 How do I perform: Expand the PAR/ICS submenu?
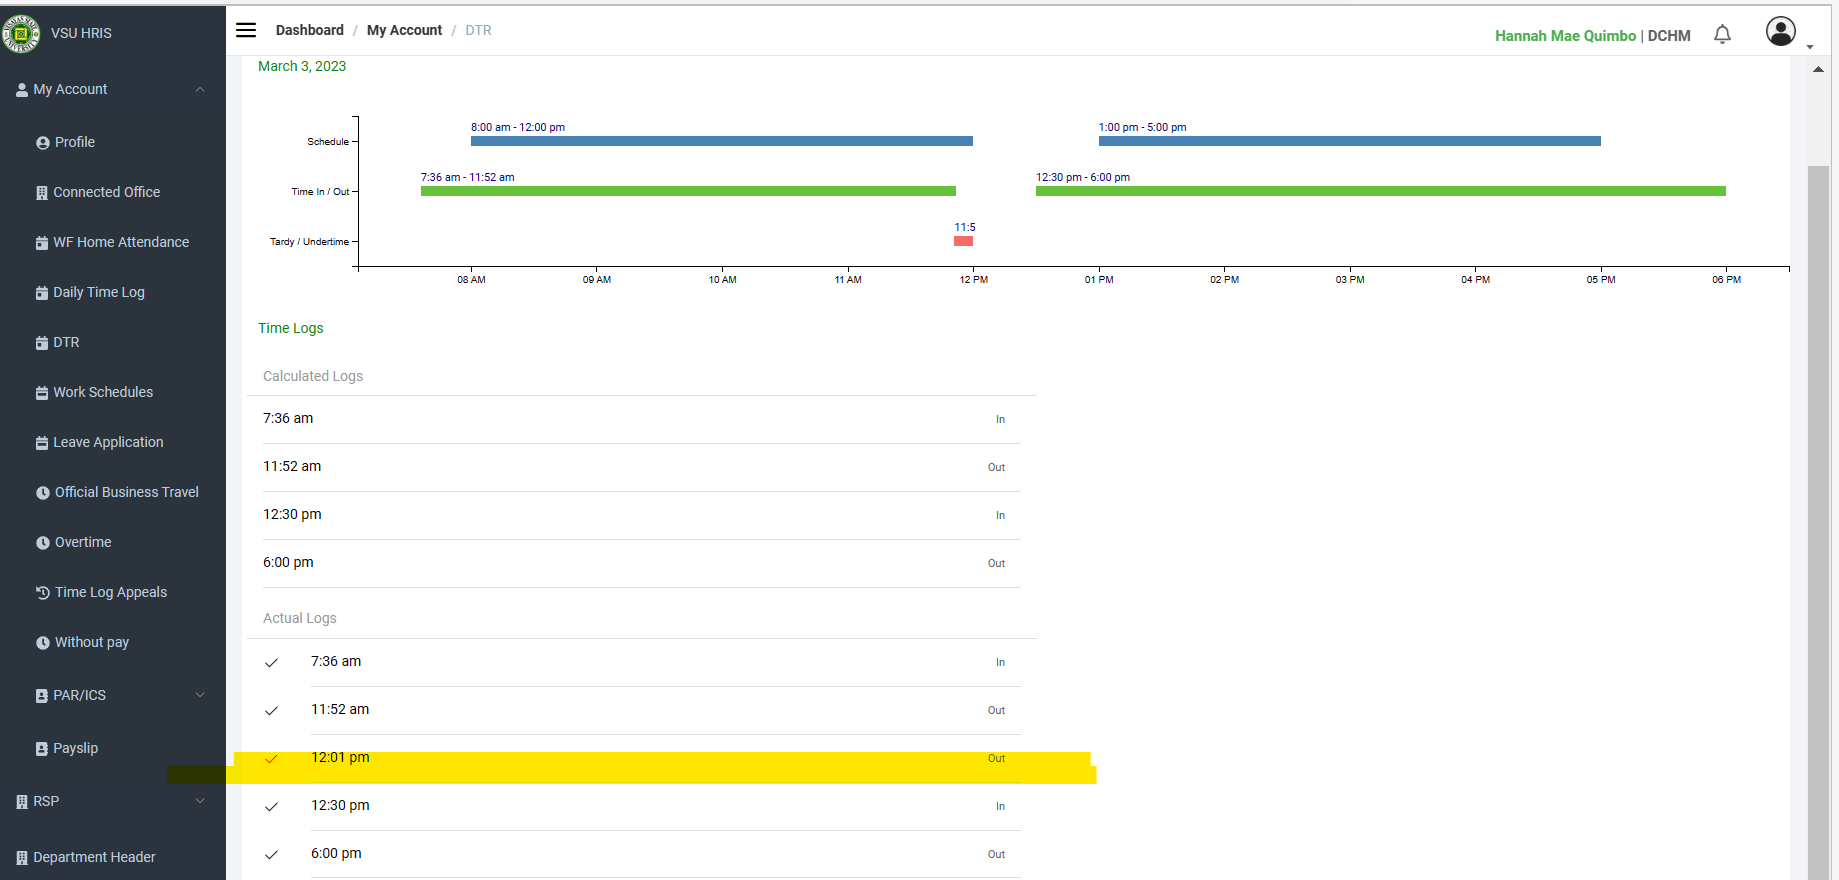[200, 695]
